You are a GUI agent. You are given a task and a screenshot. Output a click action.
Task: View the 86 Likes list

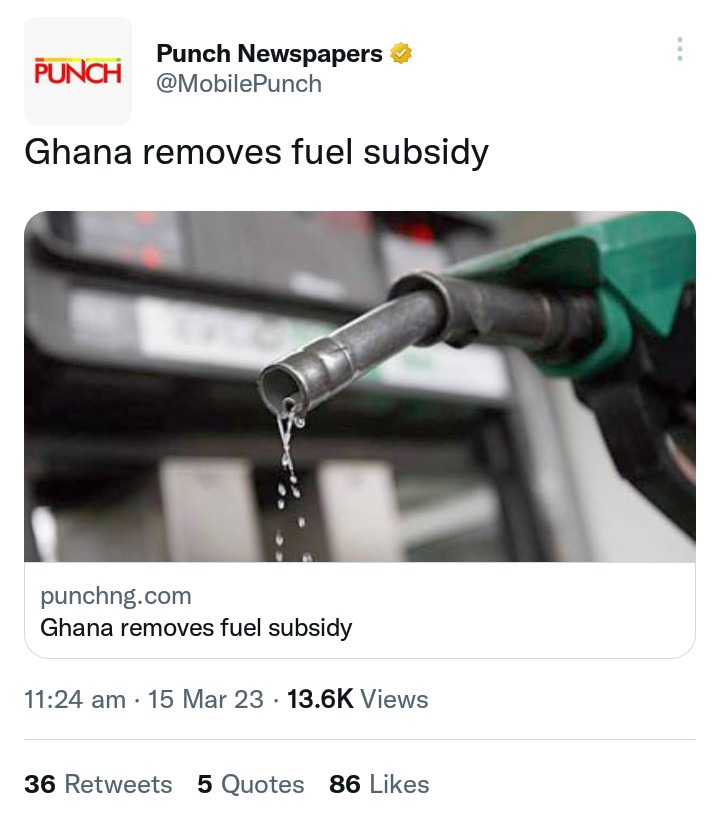pyautogui.click(x=379, y=784)
